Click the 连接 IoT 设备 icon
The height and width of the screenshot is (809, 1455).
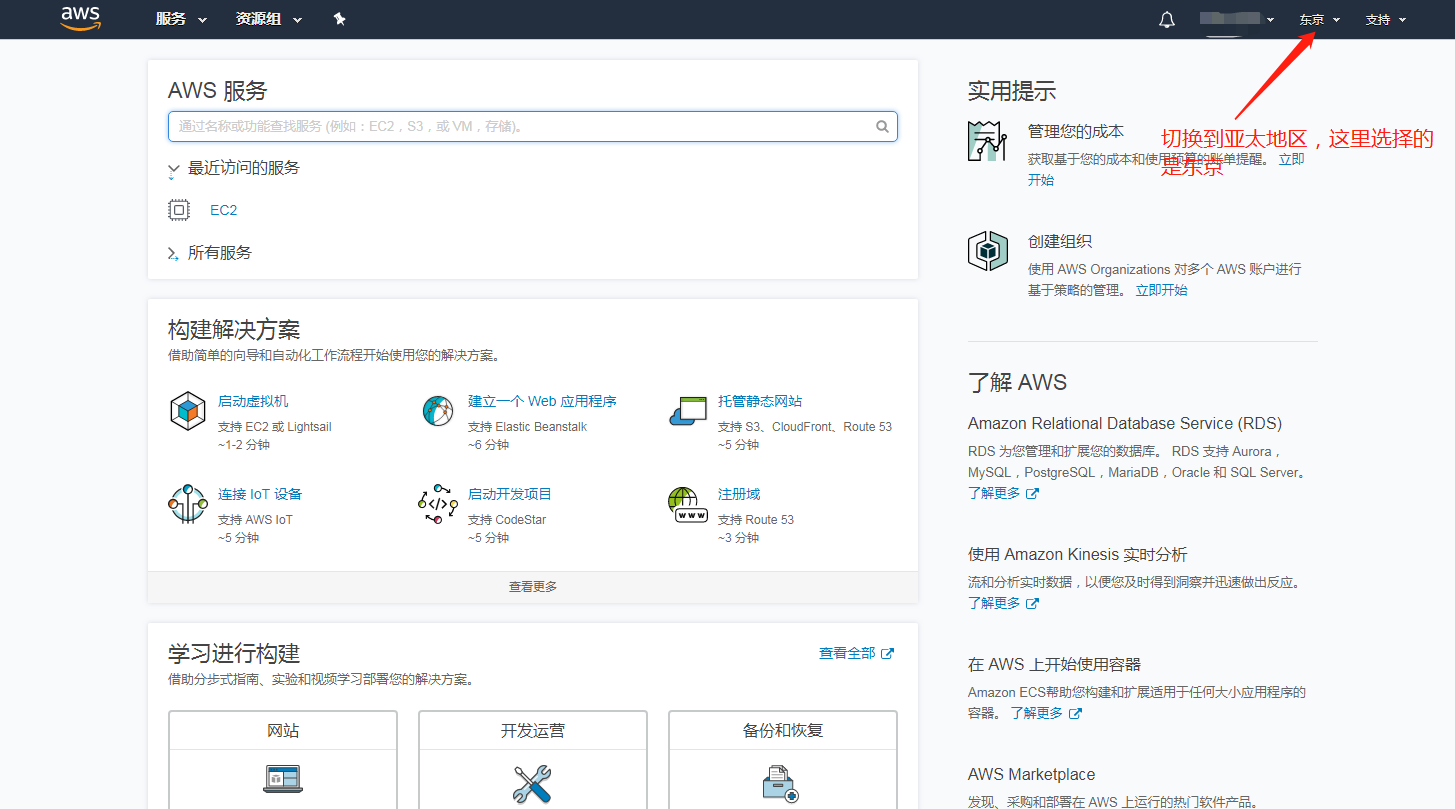coord(187,504)
